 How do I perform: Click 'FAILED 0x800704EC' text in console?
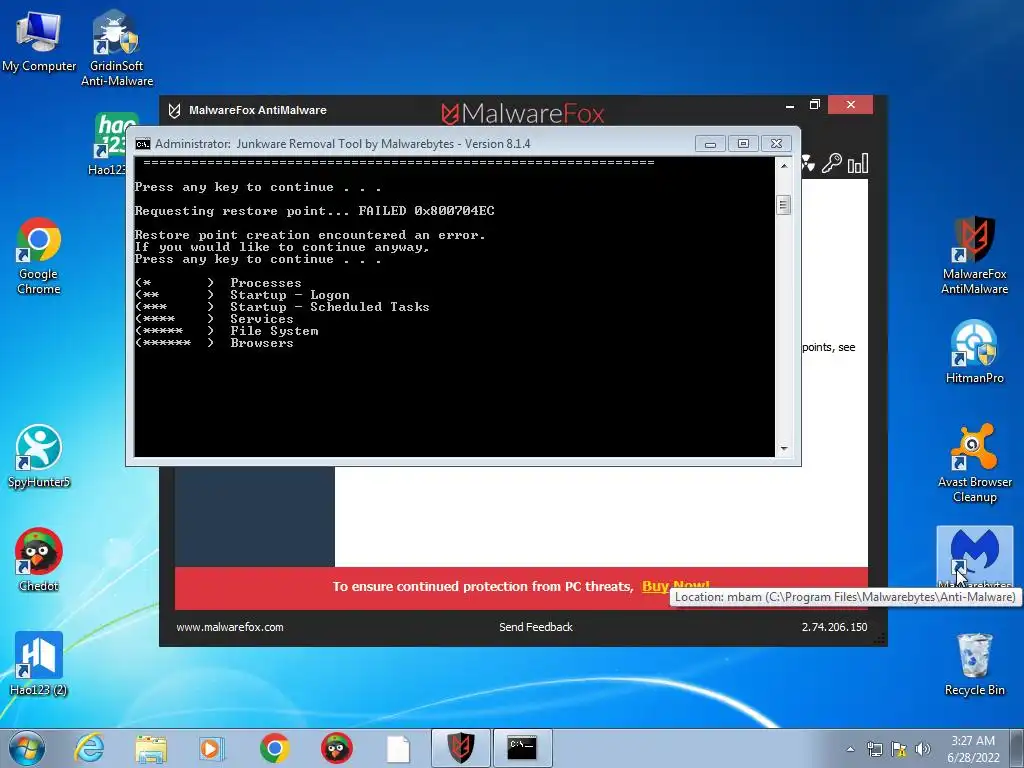(426, 211)
